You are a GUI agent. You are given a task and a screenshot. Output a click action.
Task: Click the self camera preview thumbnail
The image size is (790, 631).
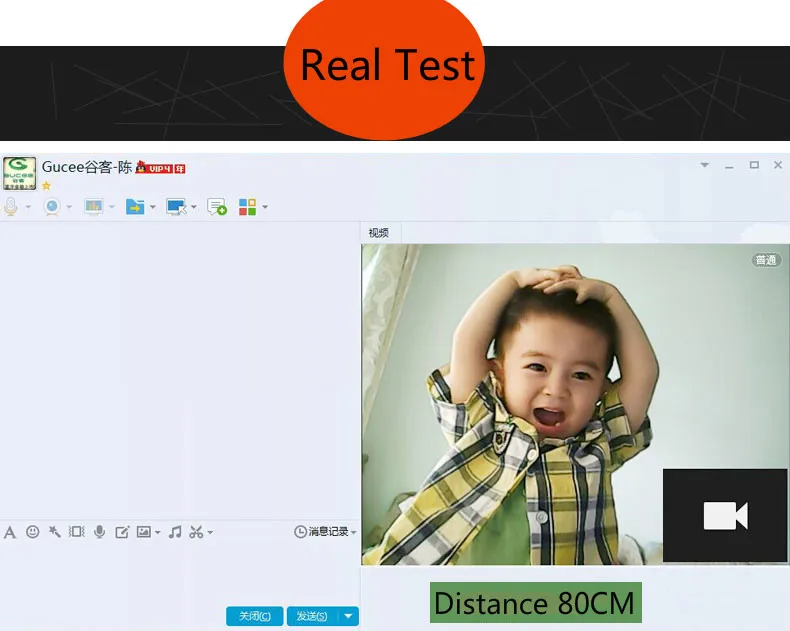[725, 515]
